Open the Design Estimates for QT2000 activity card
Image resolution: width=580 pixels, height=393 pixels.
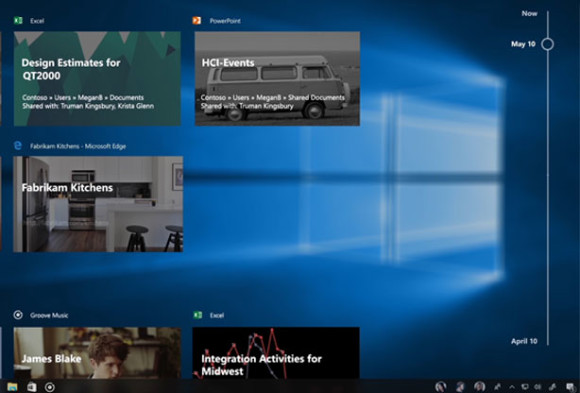(97, 78)
